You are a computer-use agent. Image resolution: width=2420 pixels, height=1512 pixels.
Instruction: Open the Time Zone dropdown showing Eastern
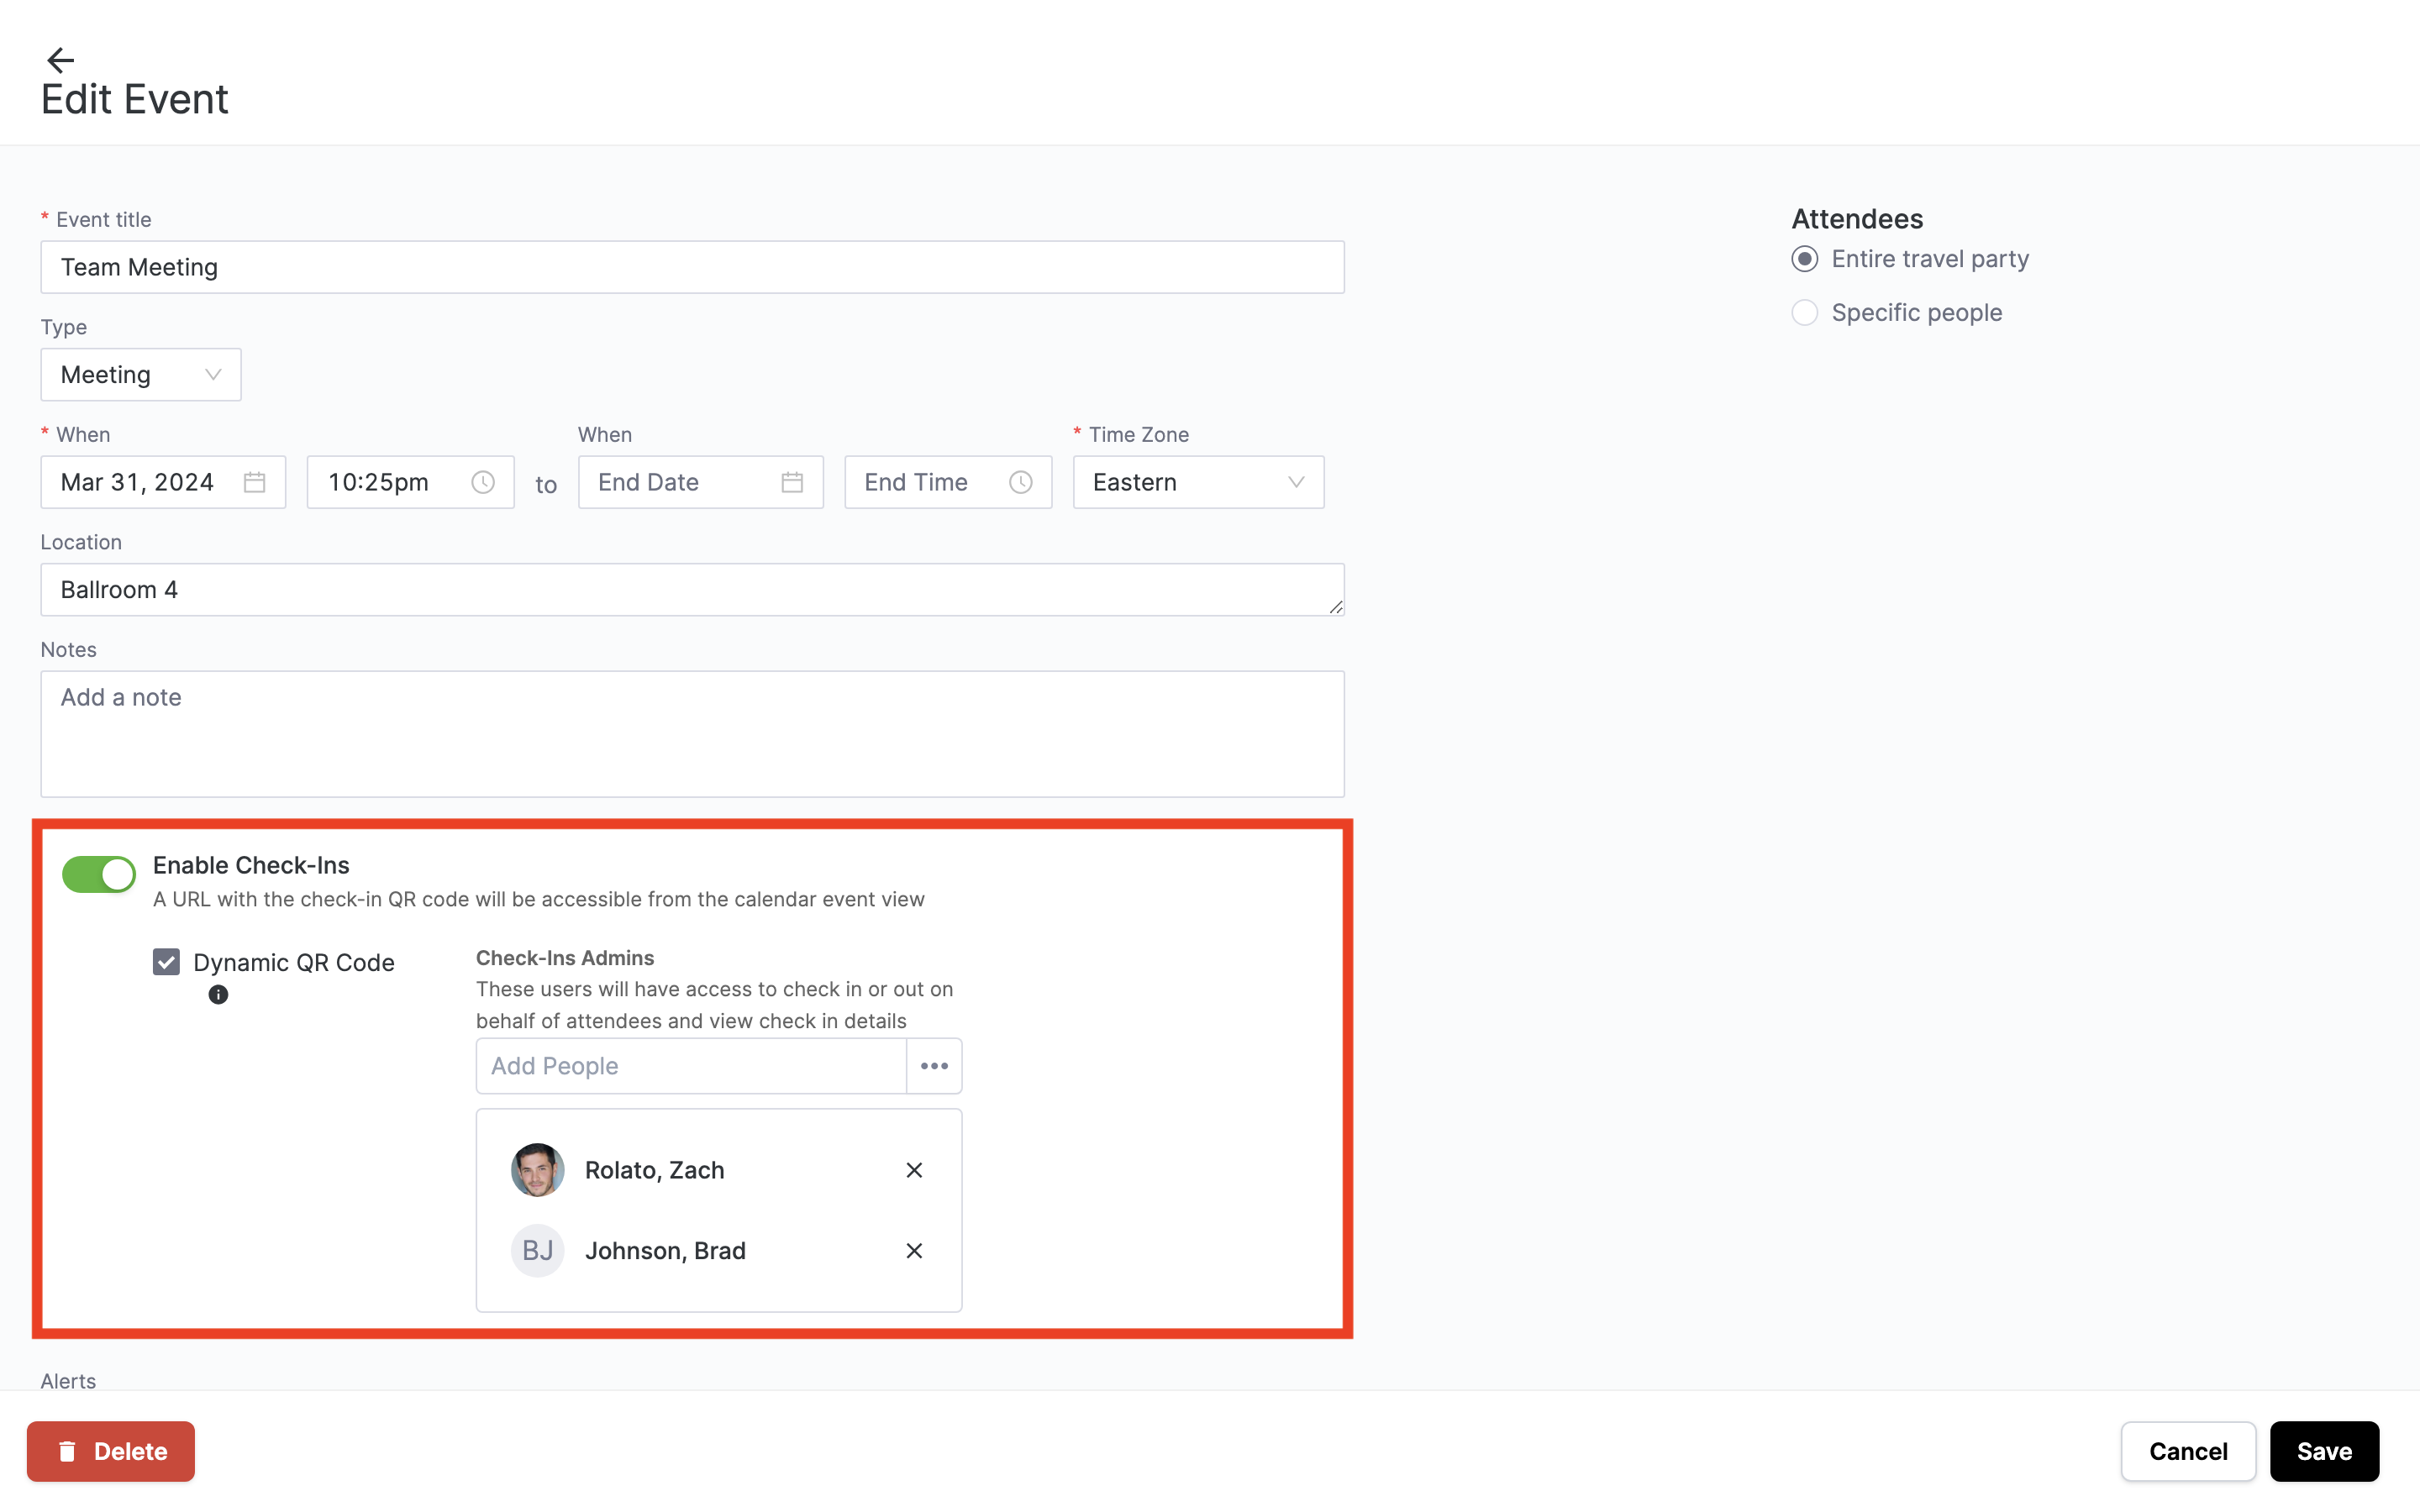1199,482
